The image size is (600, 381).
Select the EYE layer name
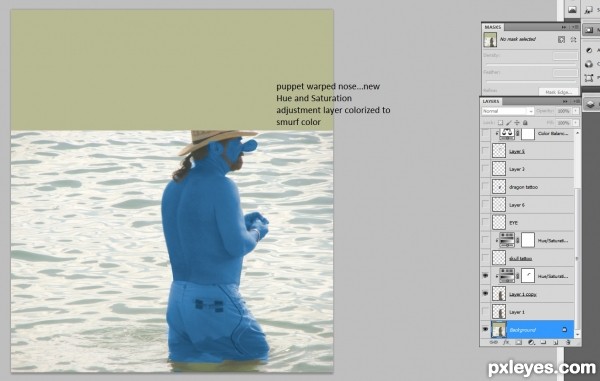tap(514, 223)
